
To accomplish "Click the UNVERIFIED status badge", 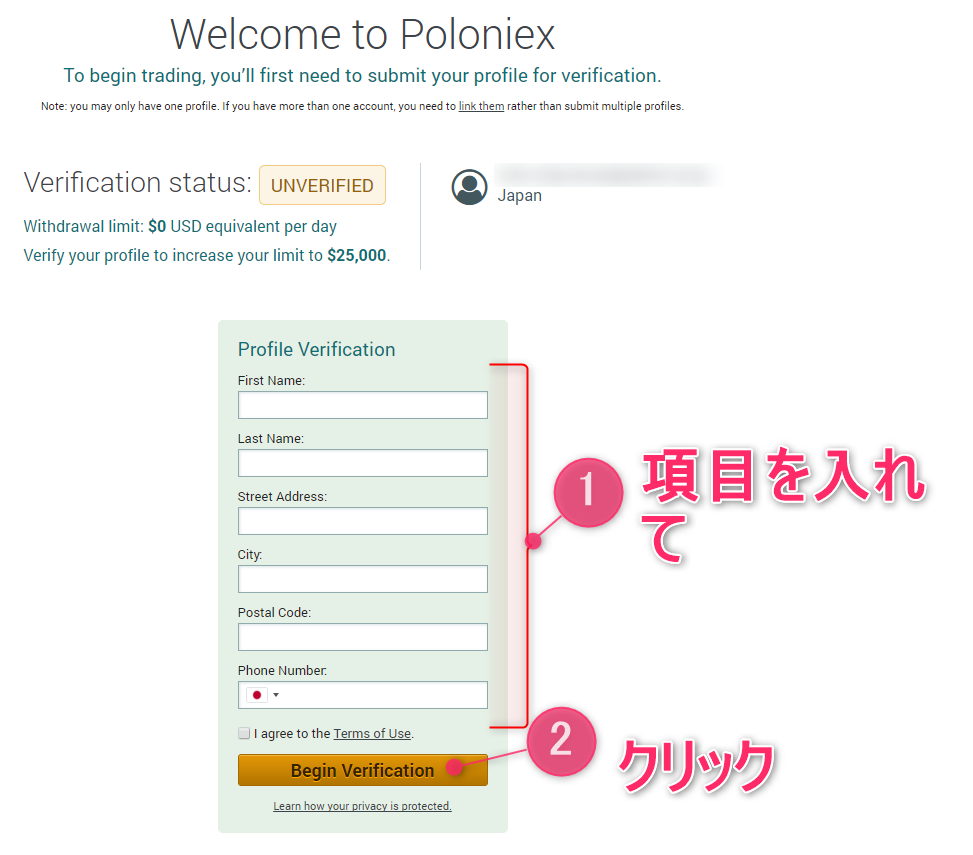I will (322, 186).
